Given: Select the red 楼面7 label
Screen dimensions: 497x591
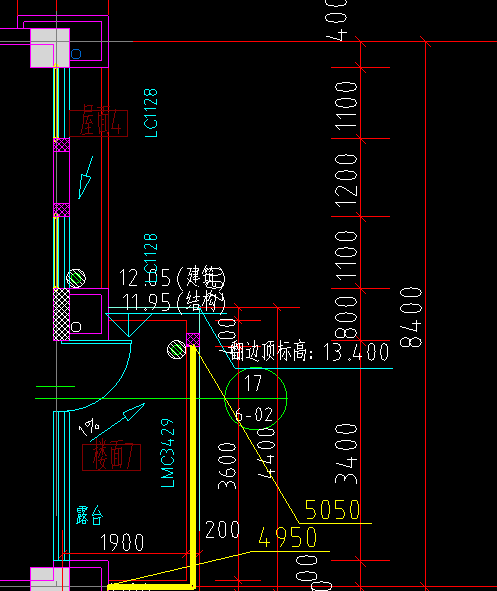Looking at the screenshot, I should pyautogui.click(x=112, y=457).
